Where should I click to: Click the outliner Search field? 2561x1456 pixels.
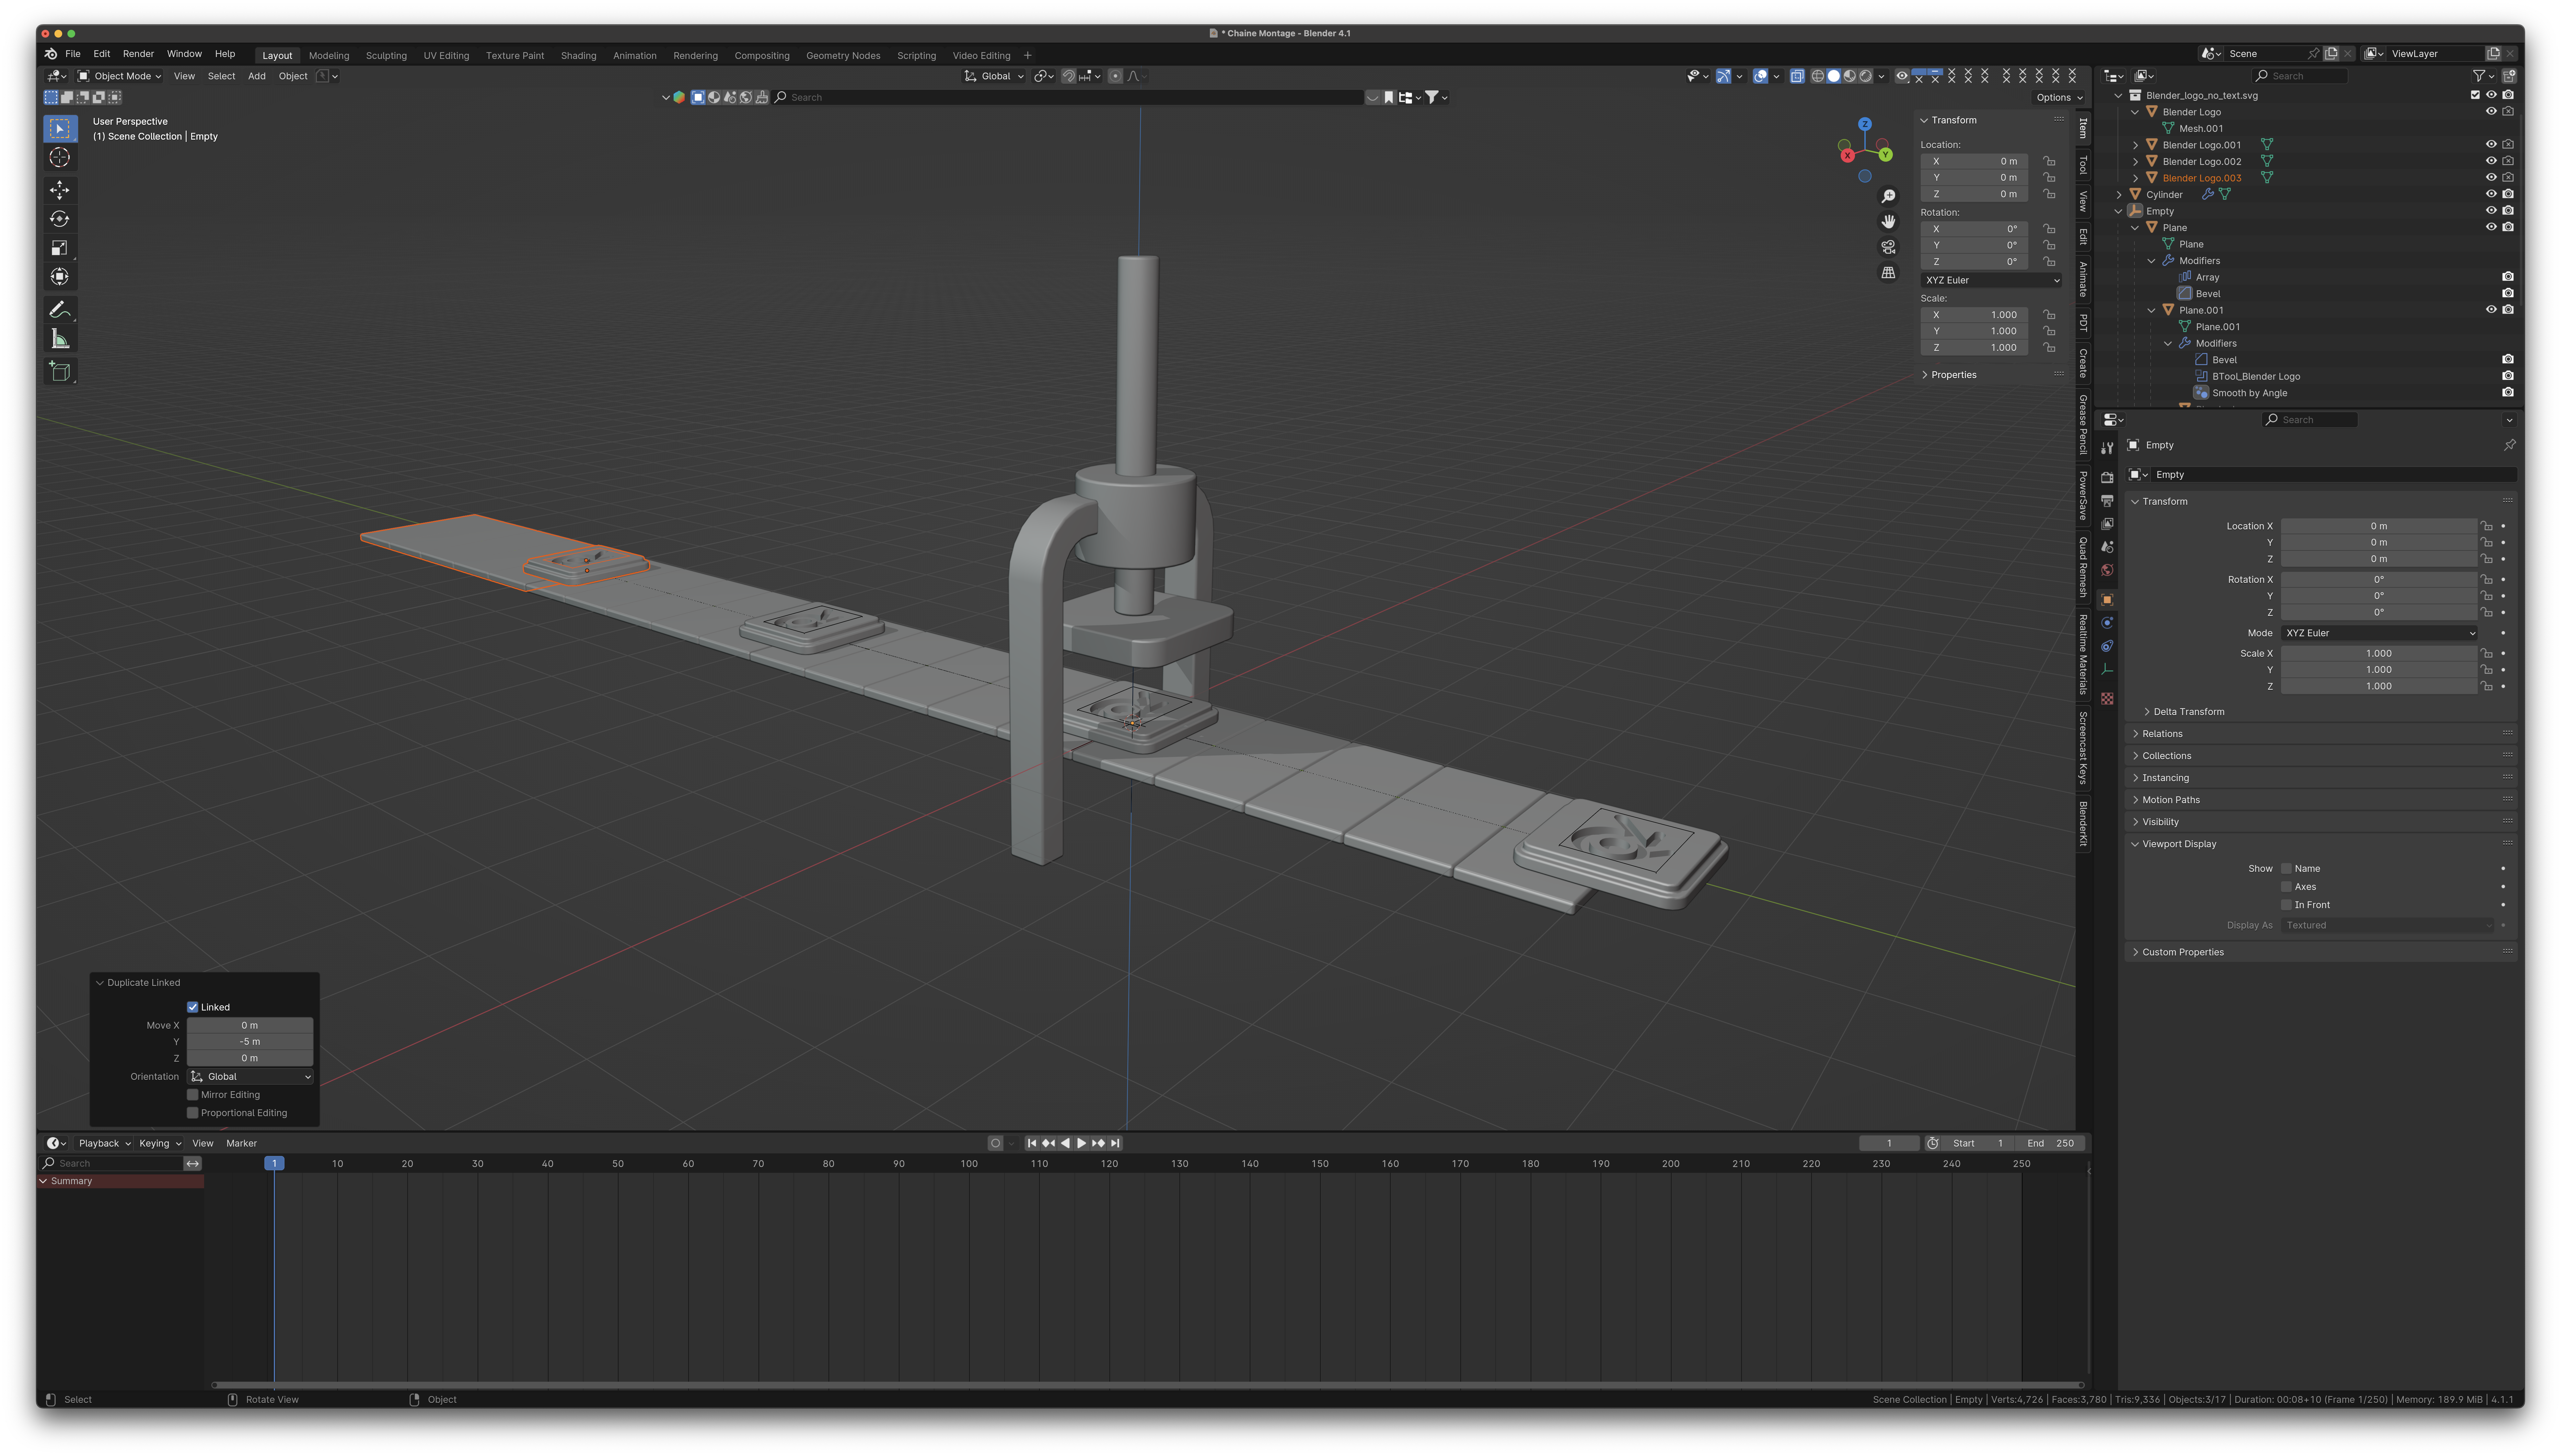click(2300, 76)
